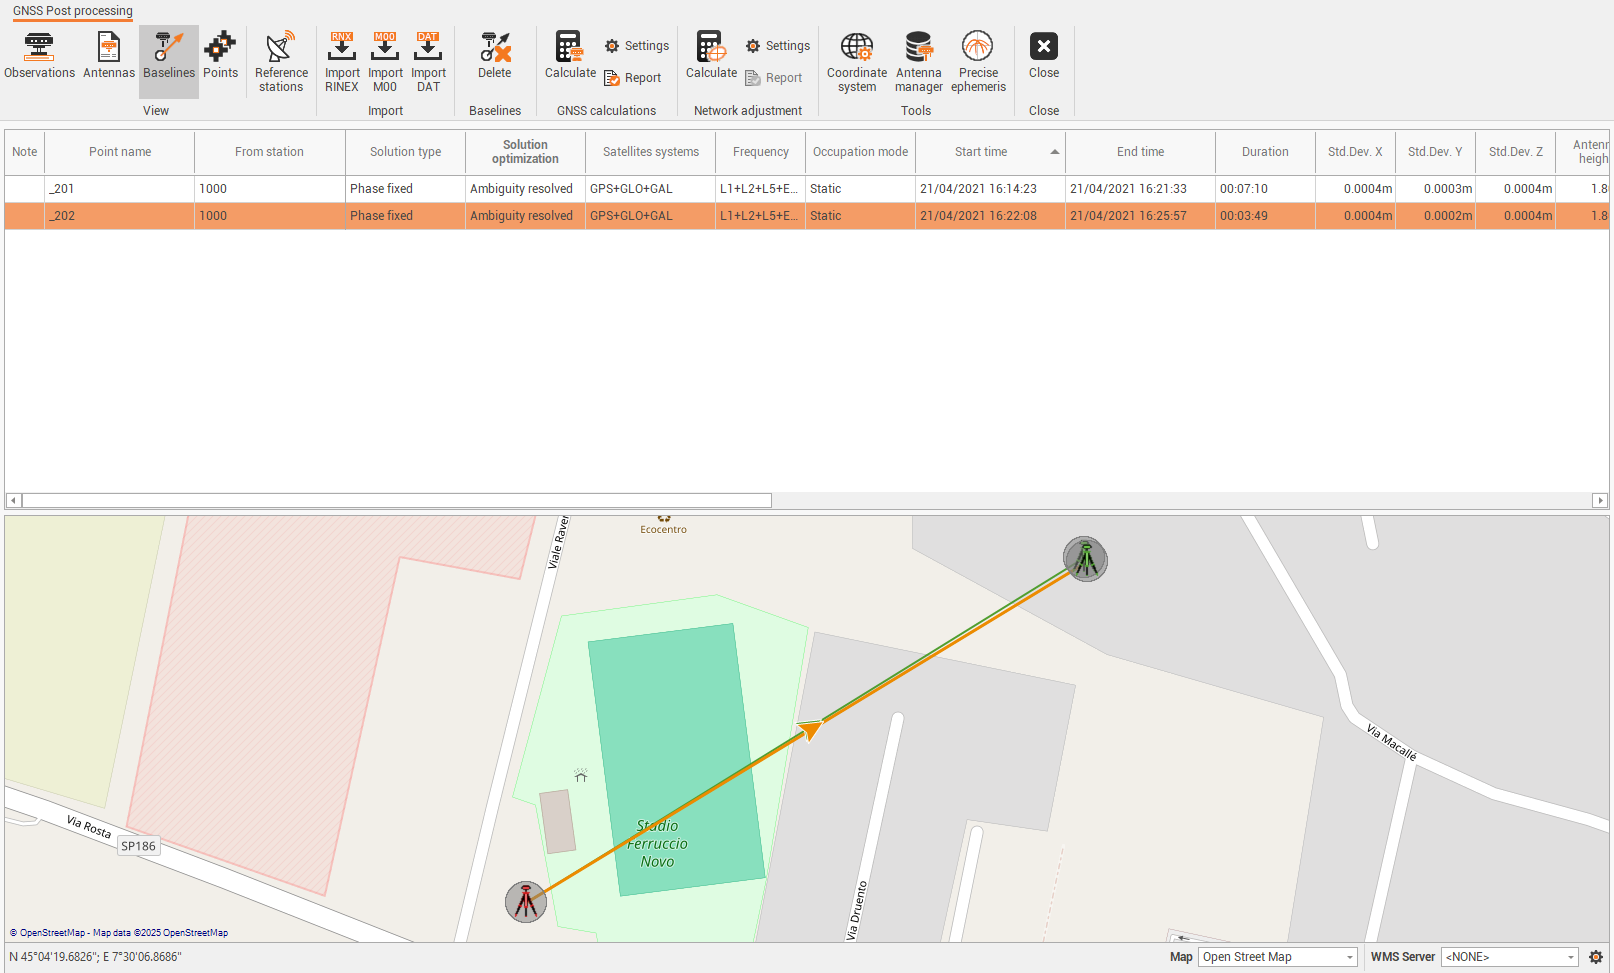Expand the WMS Server dropdown
Image resolution: width=1614 pixels, height=973 pixels.
point(1570,957)
